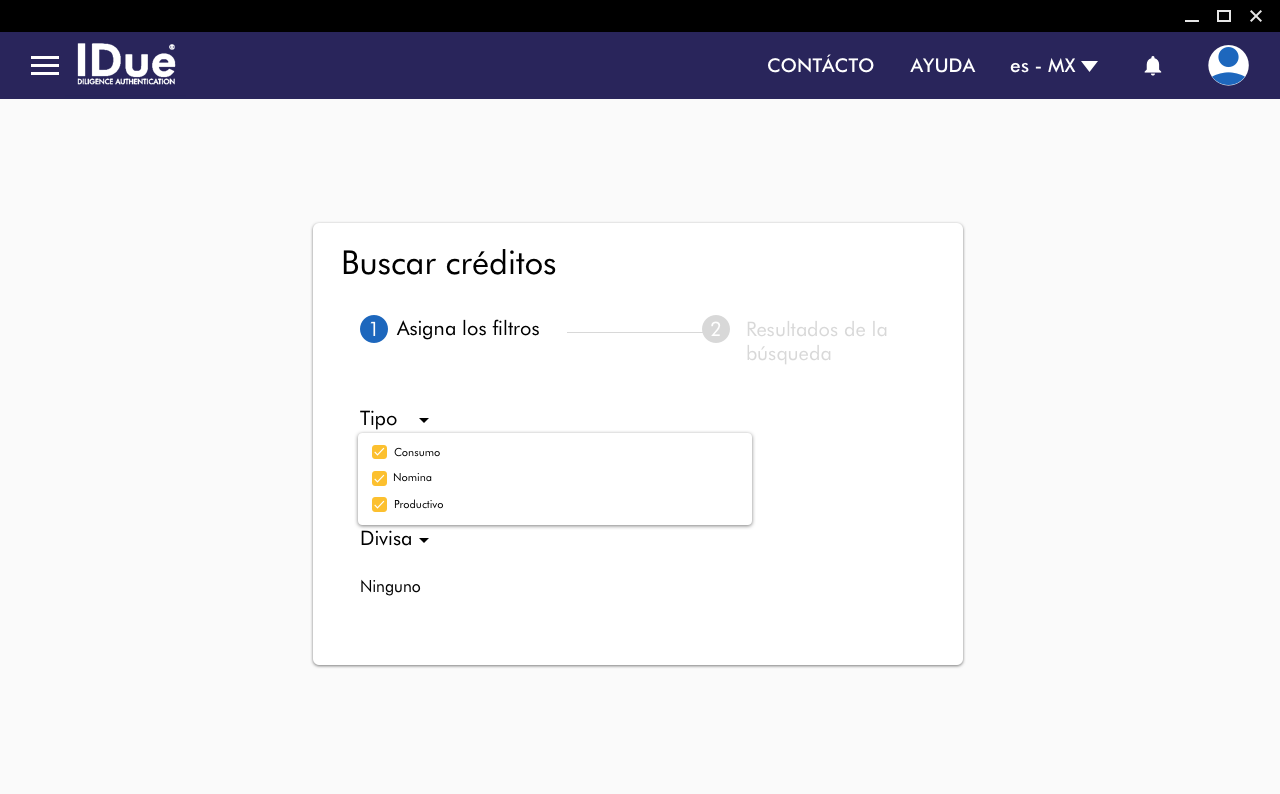The width and height of the screenshot is (1280, 794).
Task: Toggle the Productivo checkbox
Action: [x=380, y=505]
